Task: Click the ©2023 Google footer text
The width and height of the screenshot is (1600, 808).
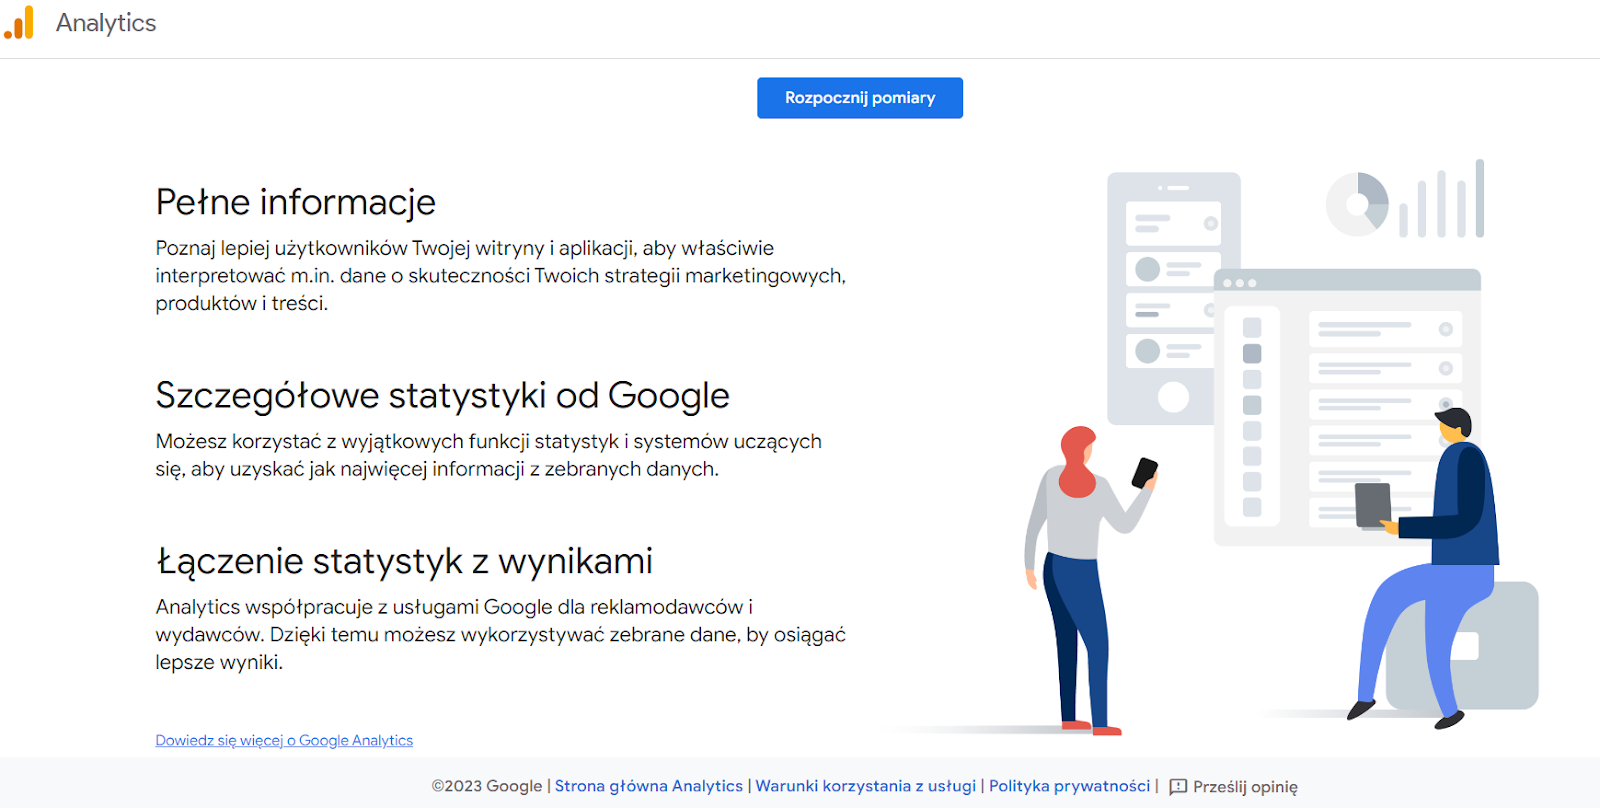Action: (x=487, y=786)
